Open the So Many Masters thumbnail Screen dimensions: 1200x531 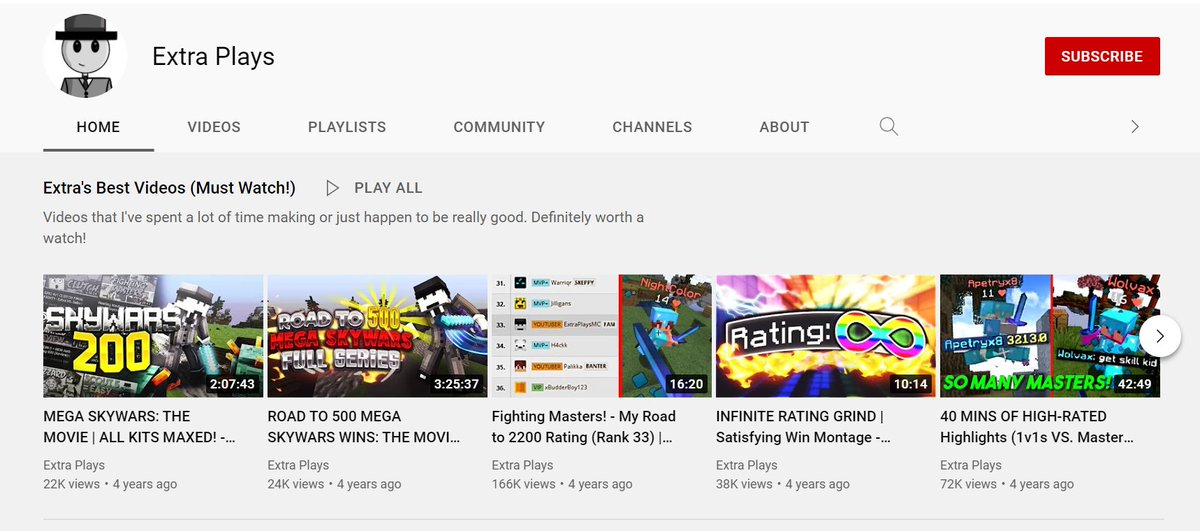(1050, 336)
